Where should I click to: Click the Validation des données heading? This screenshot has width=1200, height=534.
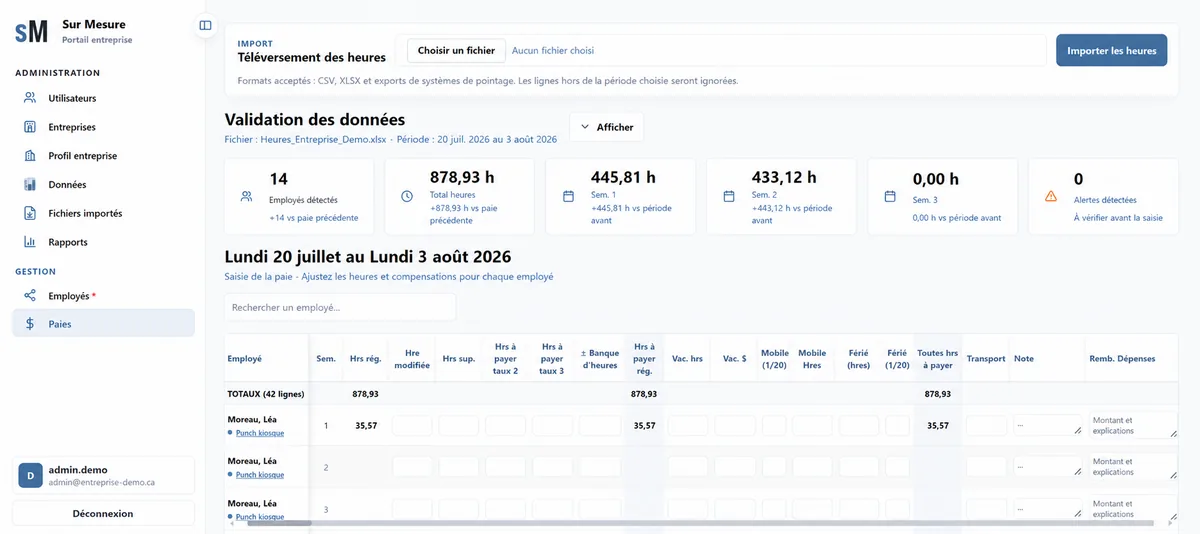coord(315,120)
